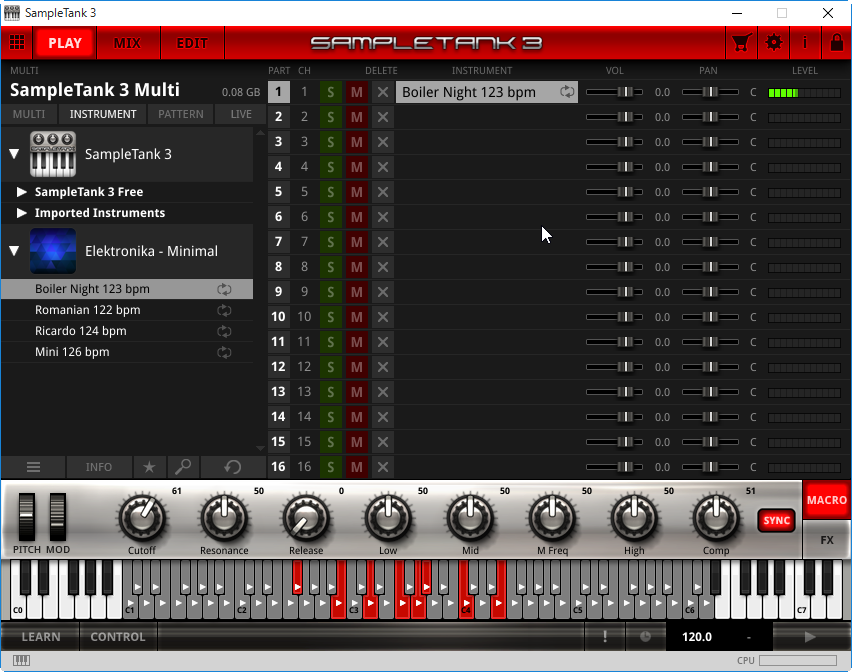Start playback with the transport play arrow
Image resolution: width=852 pixels, height=672 pixels.
pos(810,637)
